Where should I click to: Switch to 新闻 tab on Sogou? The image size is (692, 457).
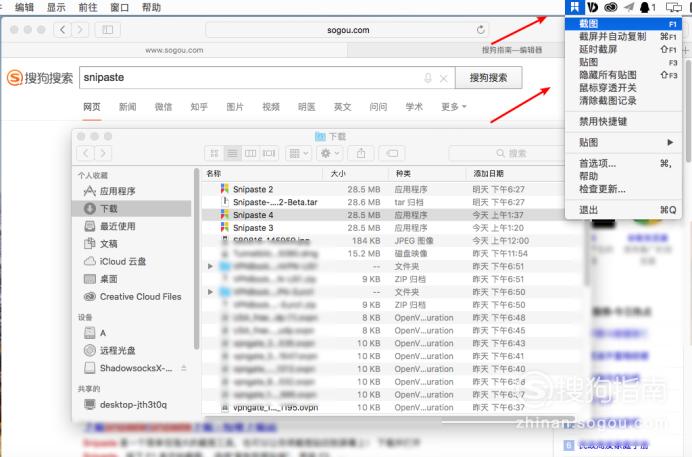pos(128,107)
